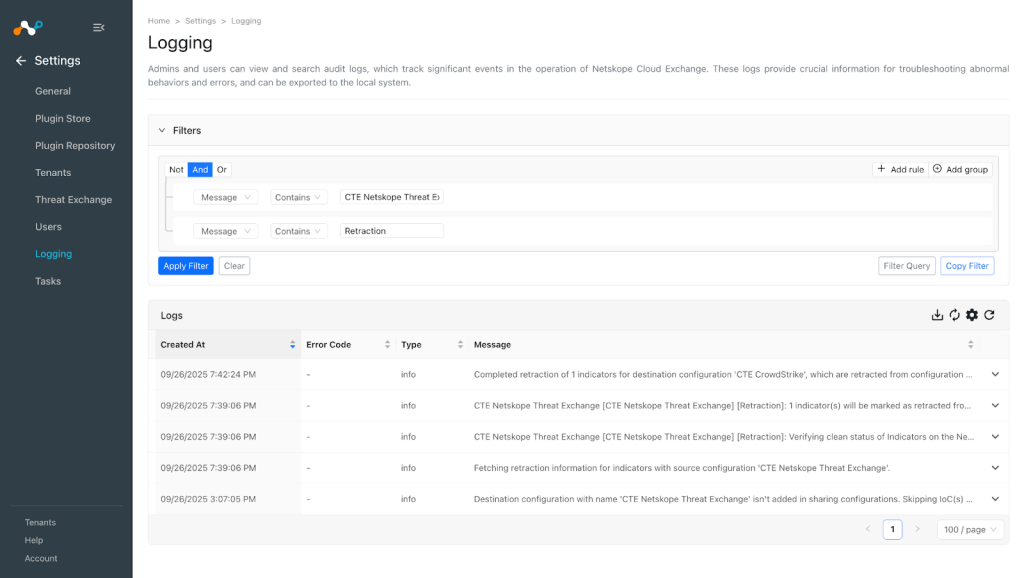Click the Apply Filter button
1024x578 pixels.
185,266
